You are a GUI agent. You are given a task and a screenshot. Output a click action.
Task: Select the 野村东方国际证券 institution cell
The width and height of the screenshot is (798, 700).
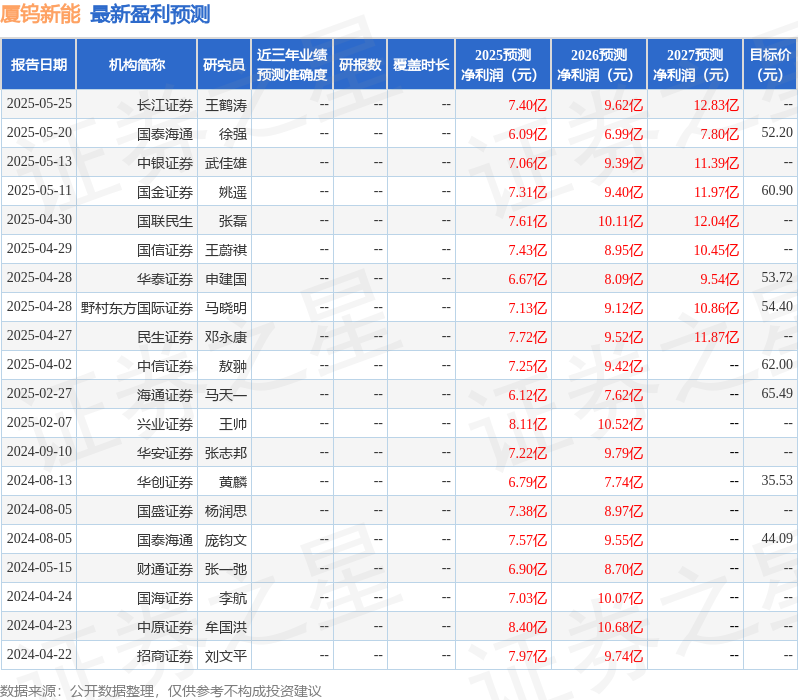tap(137, 308)
